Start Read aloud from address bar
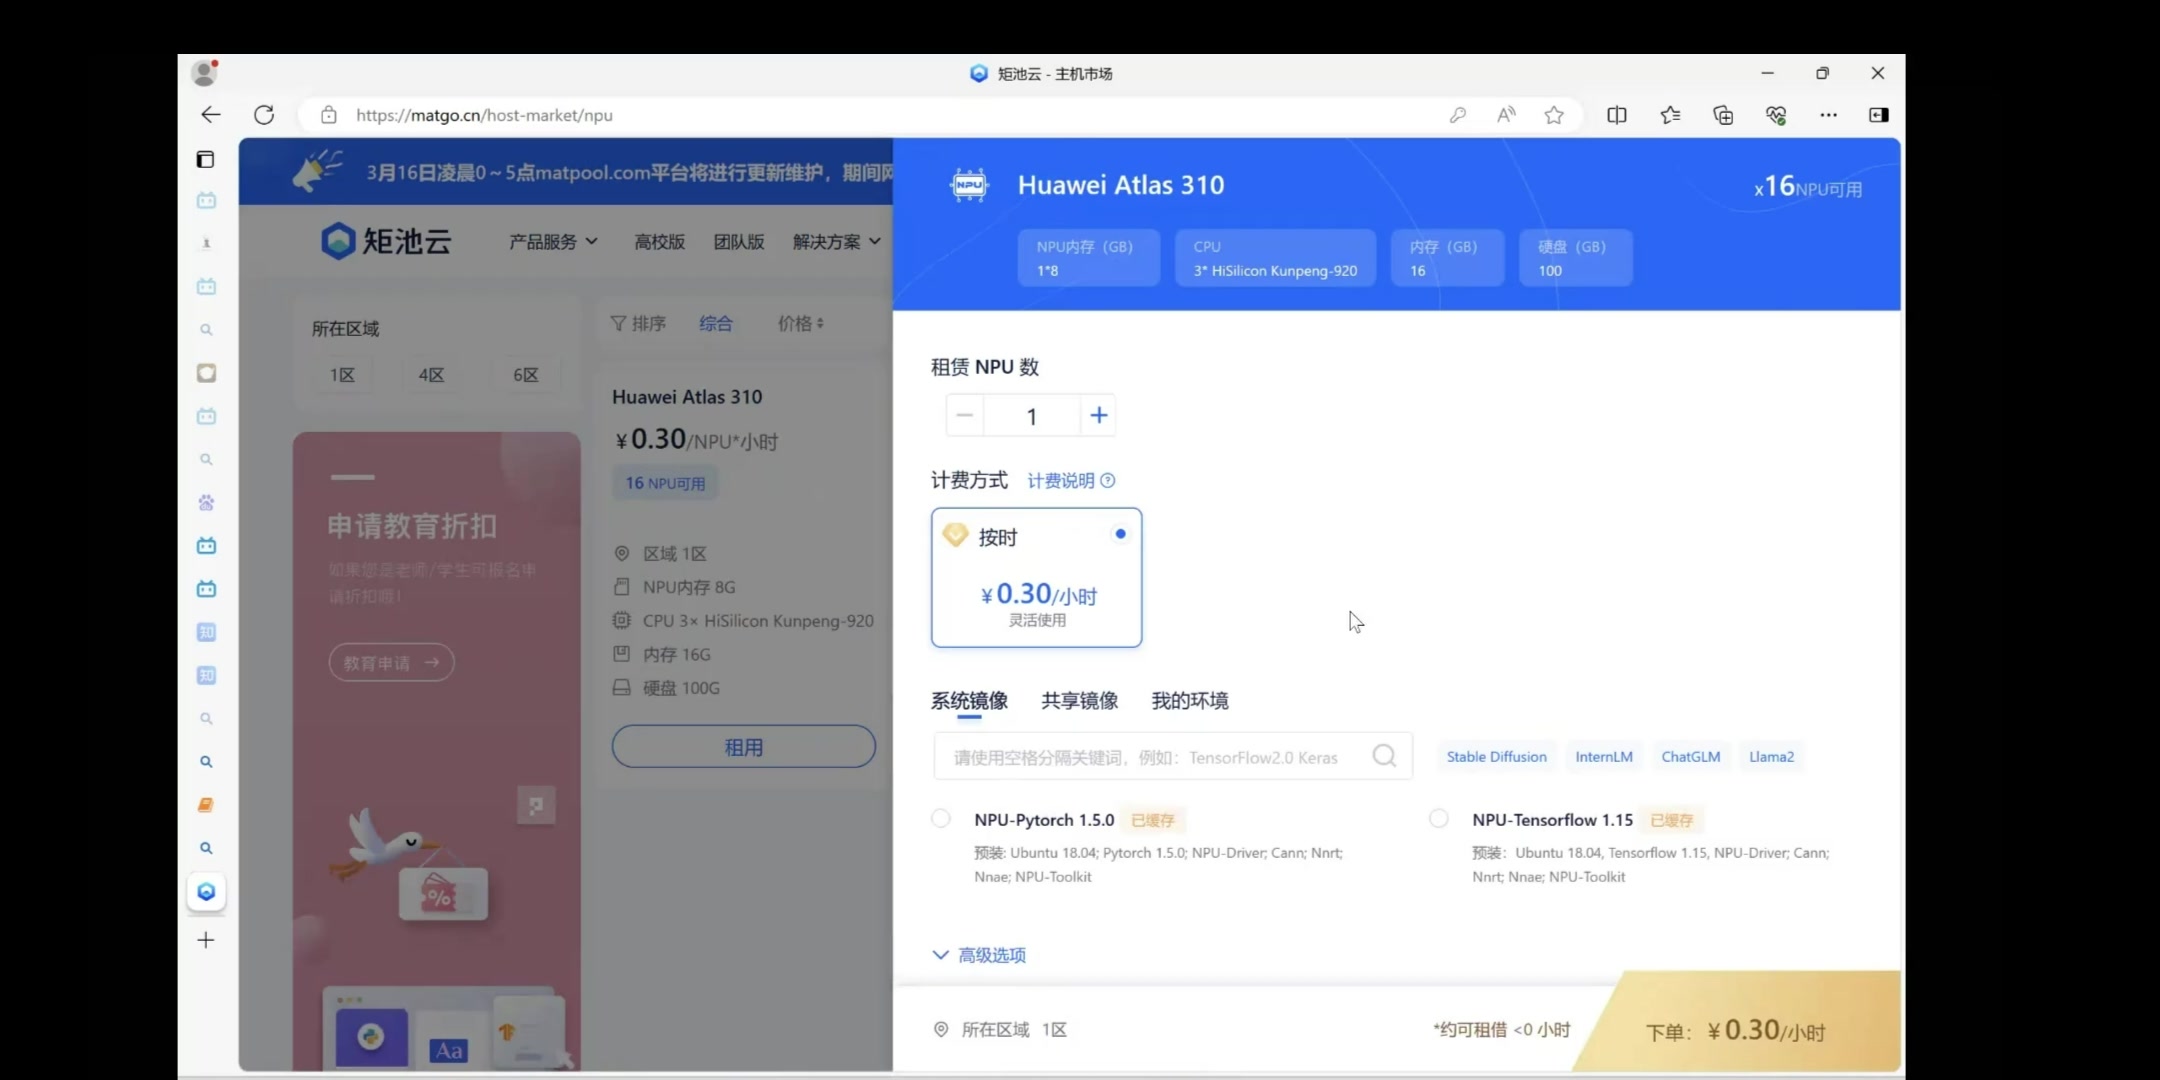Image resolution: width=2160 pixels, height=1080 pixels. pos(1506,115)
